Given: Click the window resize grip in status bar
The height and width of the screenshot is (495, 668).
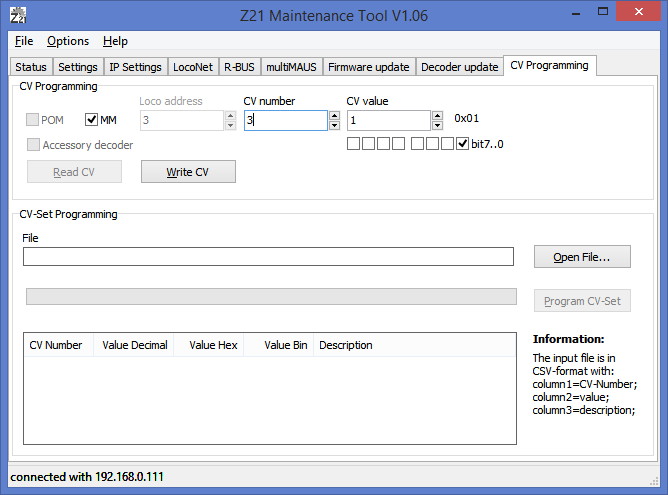Looking at the screenshot, I should coord(654,481).
